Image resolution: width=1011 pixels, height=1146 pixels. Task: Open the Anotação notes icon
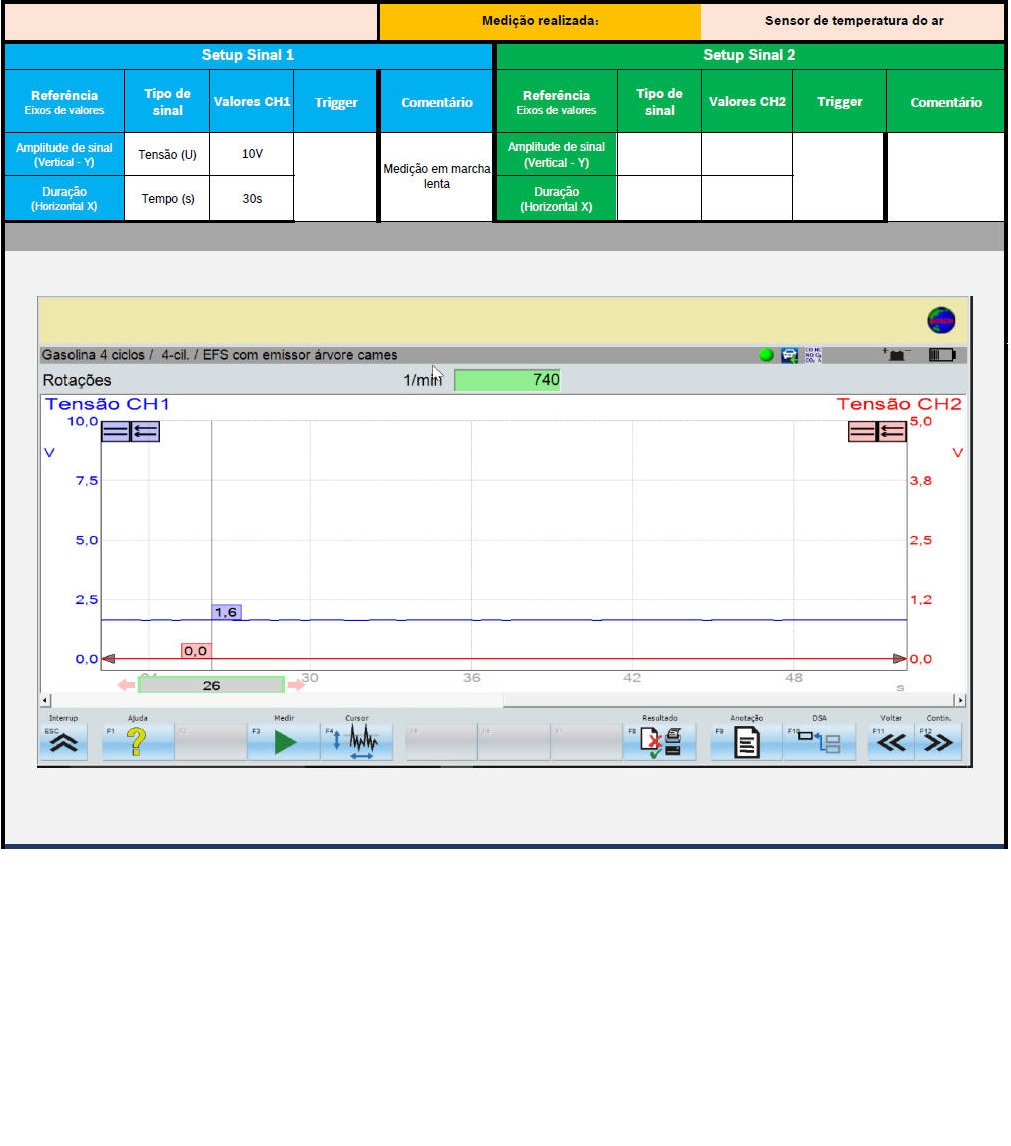(746, 743)
